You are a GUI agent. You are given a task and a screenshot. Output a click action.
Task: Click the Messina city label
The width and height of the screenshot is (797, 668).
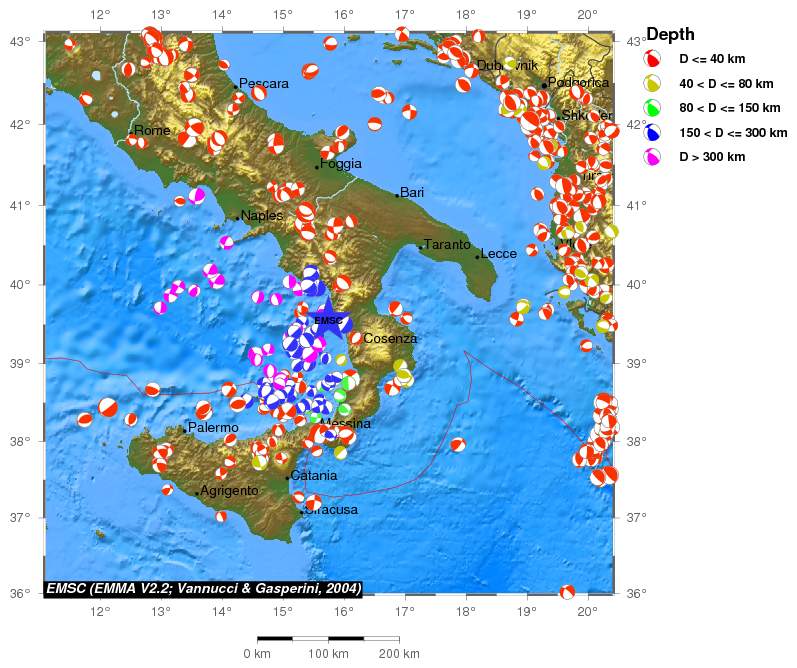point(346,423)
